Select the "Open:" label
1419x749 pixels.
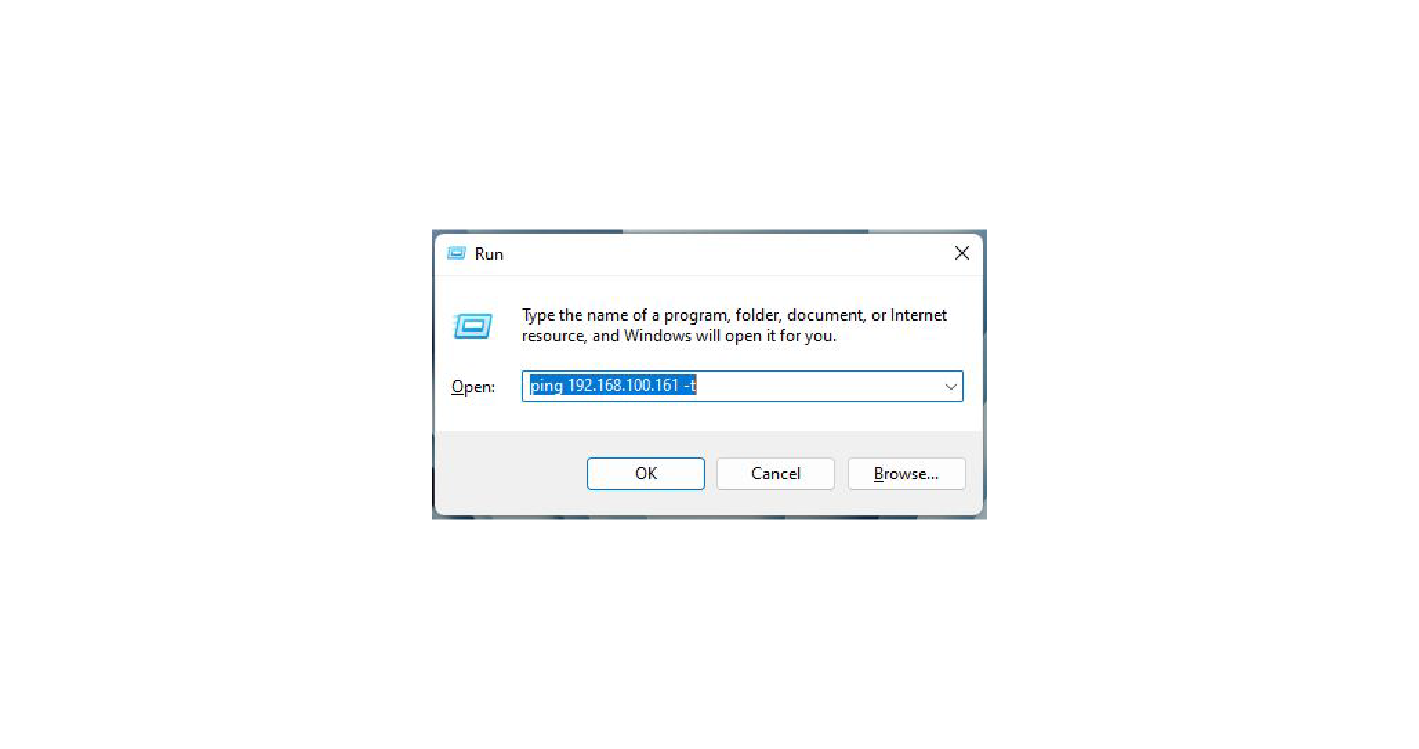tap(473, 387)
